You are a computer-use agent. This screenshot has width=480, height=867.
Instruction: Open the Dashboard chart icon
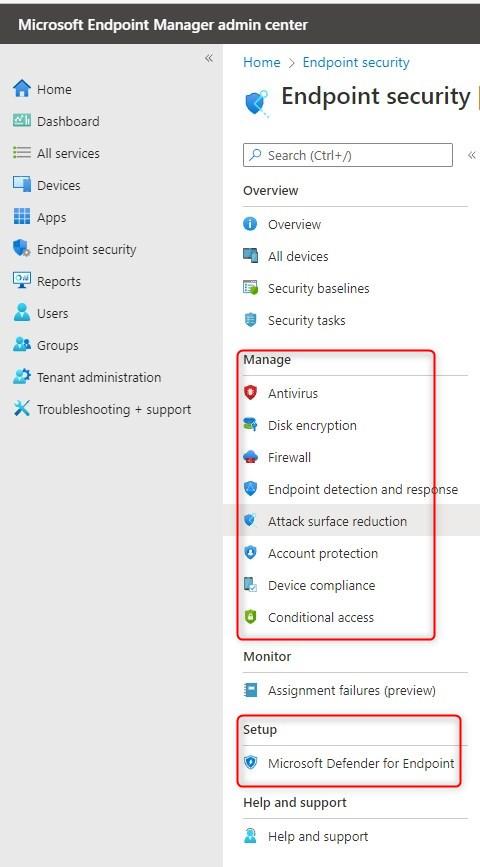pos(22,121)
